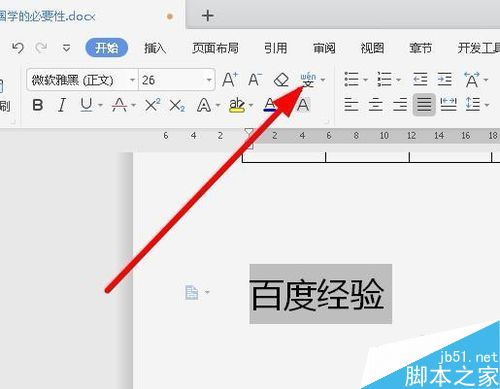Image resolution: width=500 pixels, height=389 pixels.
Task: Open the 开发工具 ribbon tab
Action: click(479, 48)
